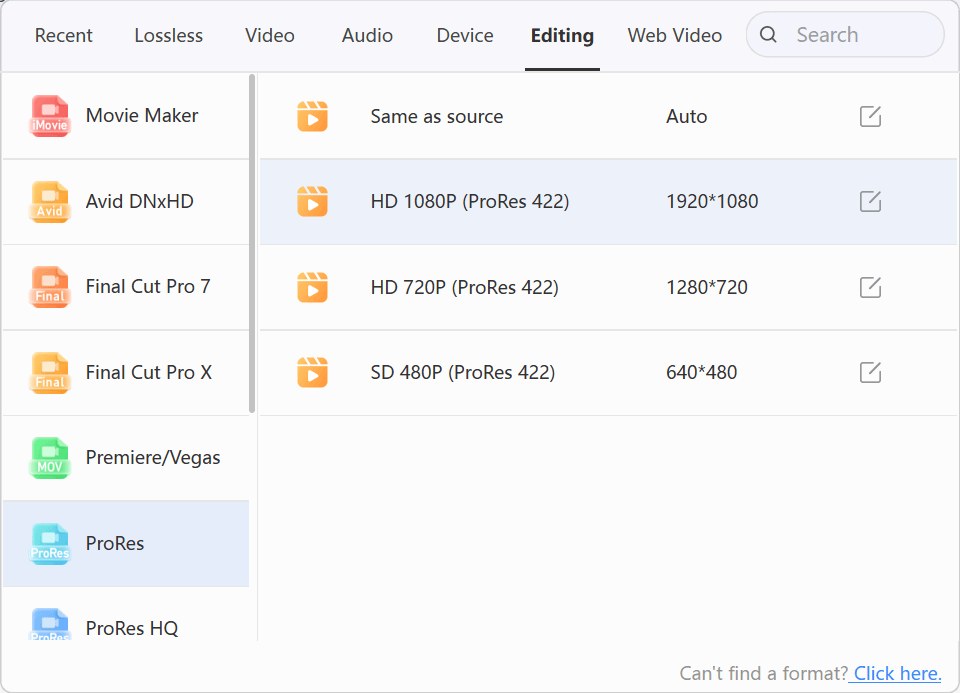Click the magnifying glass search icon
This screenshot has height=693, width=960.
coord(768,35)
